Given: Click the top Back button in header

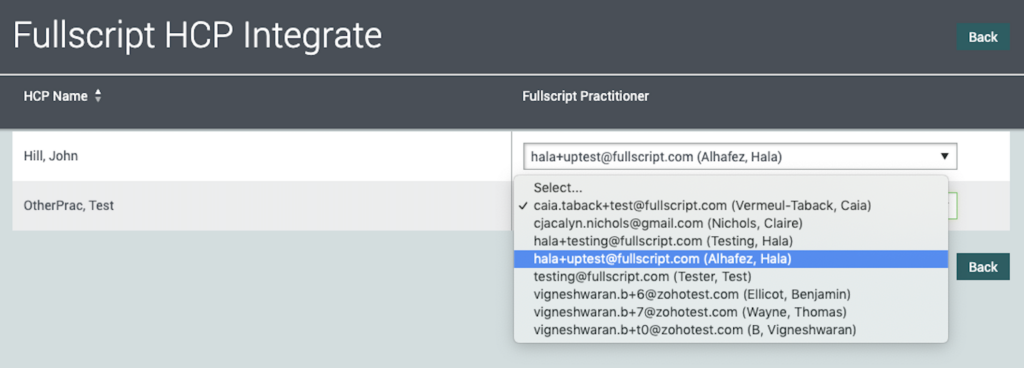Looking at the screenshot, I should [x=983, y=37].
